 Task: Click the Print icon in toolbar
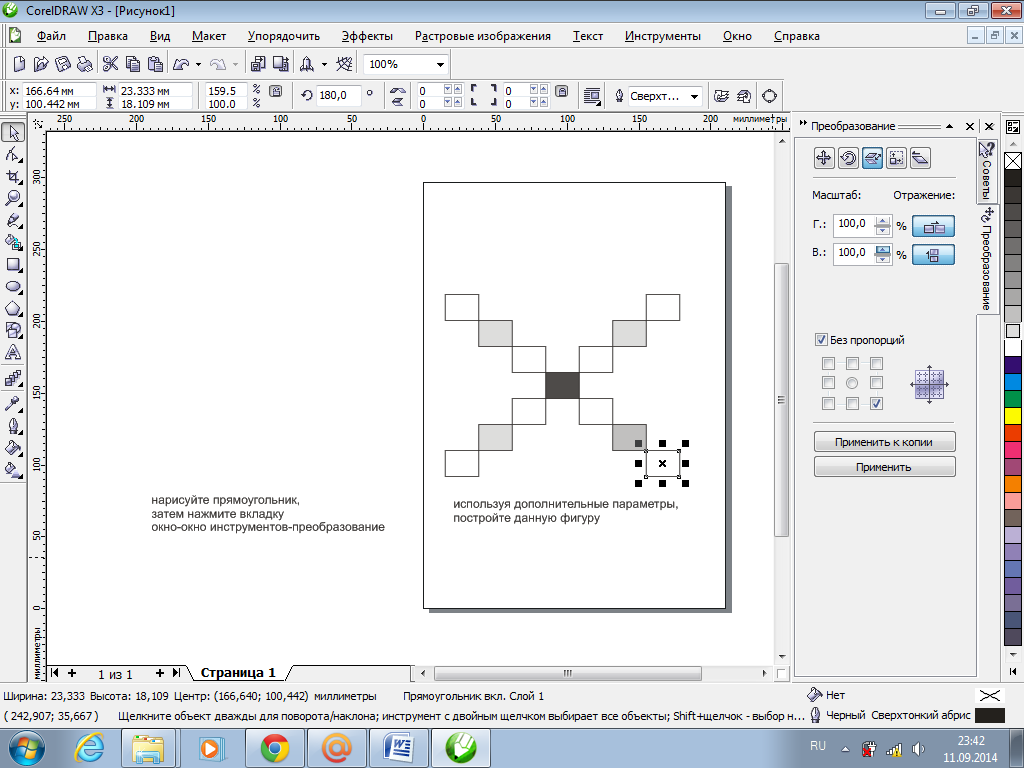click(x=85, y=64)
